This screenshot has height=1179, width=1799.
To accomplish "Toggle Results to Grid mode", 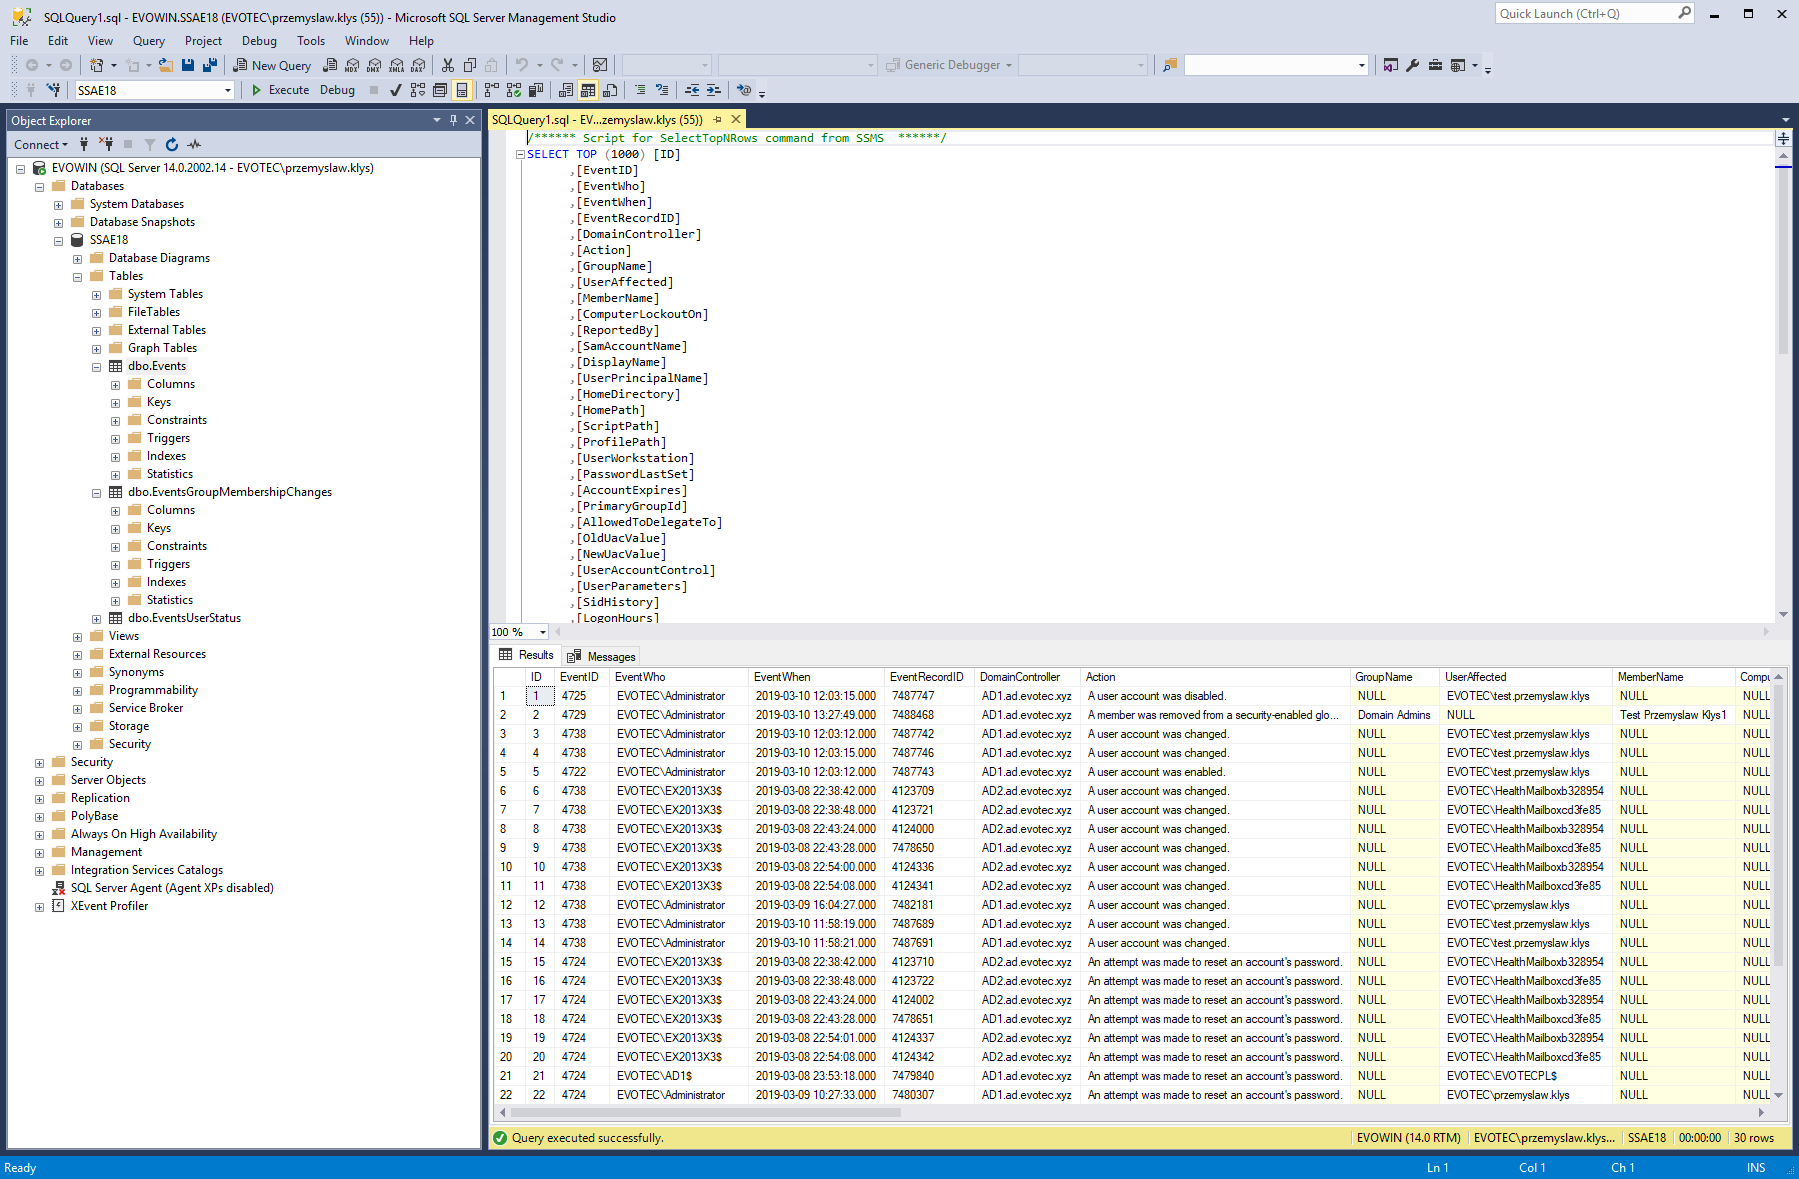I will (587, 91).
